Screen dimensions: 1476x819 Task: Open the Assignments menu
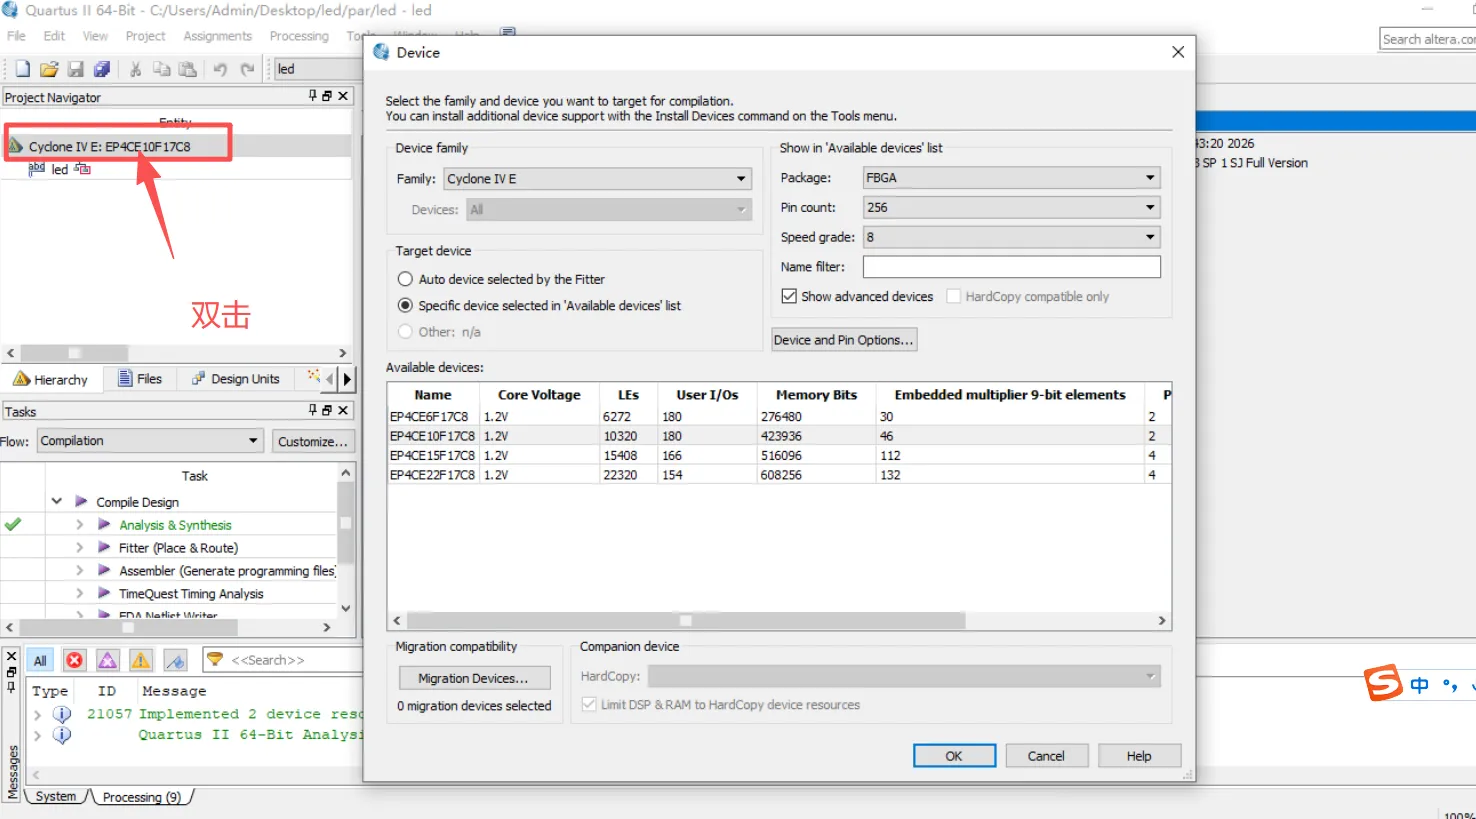[217, 36]
